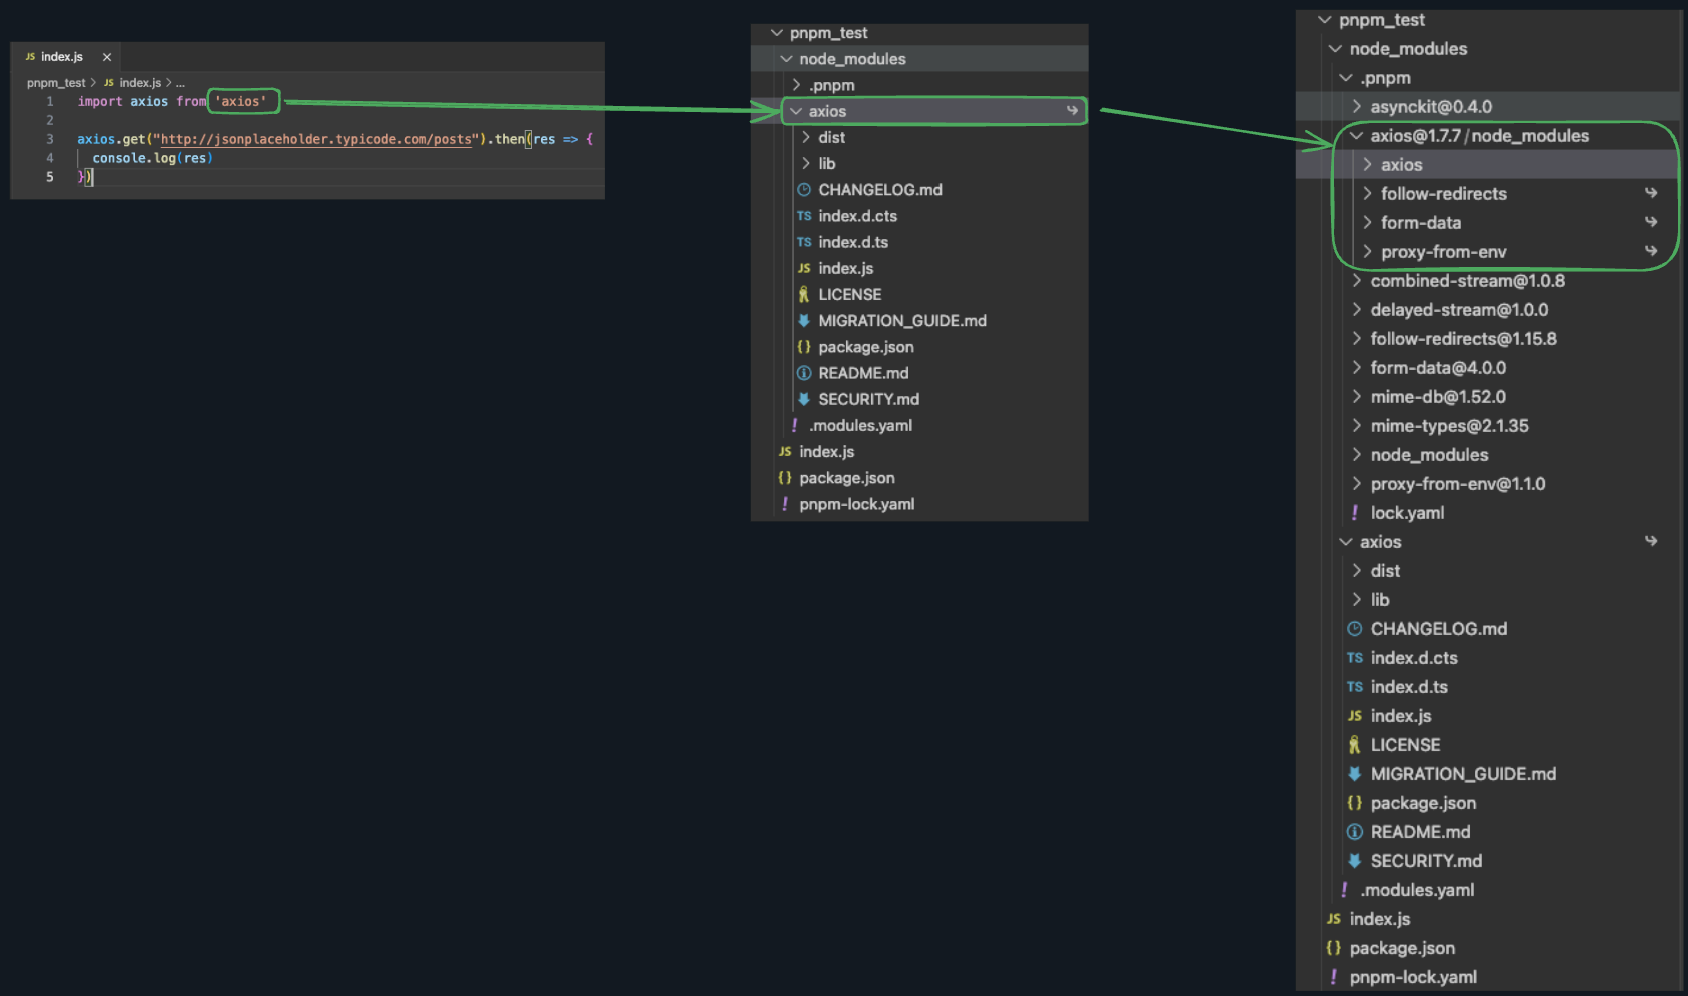Image resolution: width=1688 pixels, height=996 pixels.
Task: Click README.md info icon in expanded-.pnpm tree
Action: (1355, 832)
